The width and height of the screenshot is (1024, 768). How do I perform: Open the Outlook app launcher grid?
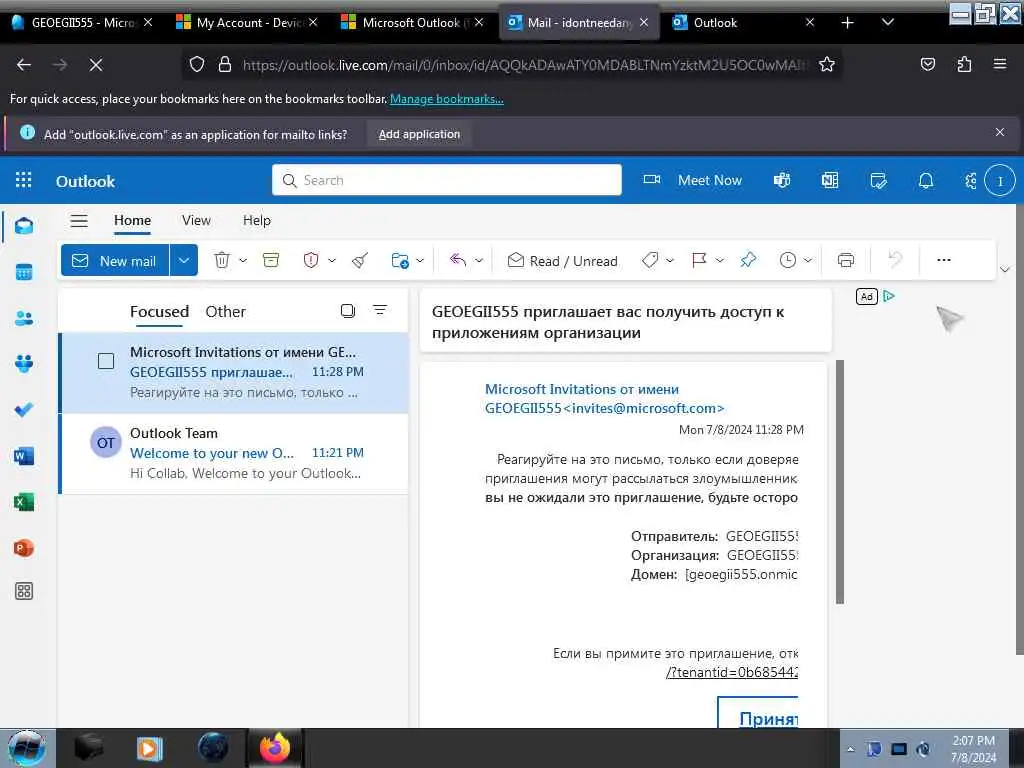tap(24, 180)
